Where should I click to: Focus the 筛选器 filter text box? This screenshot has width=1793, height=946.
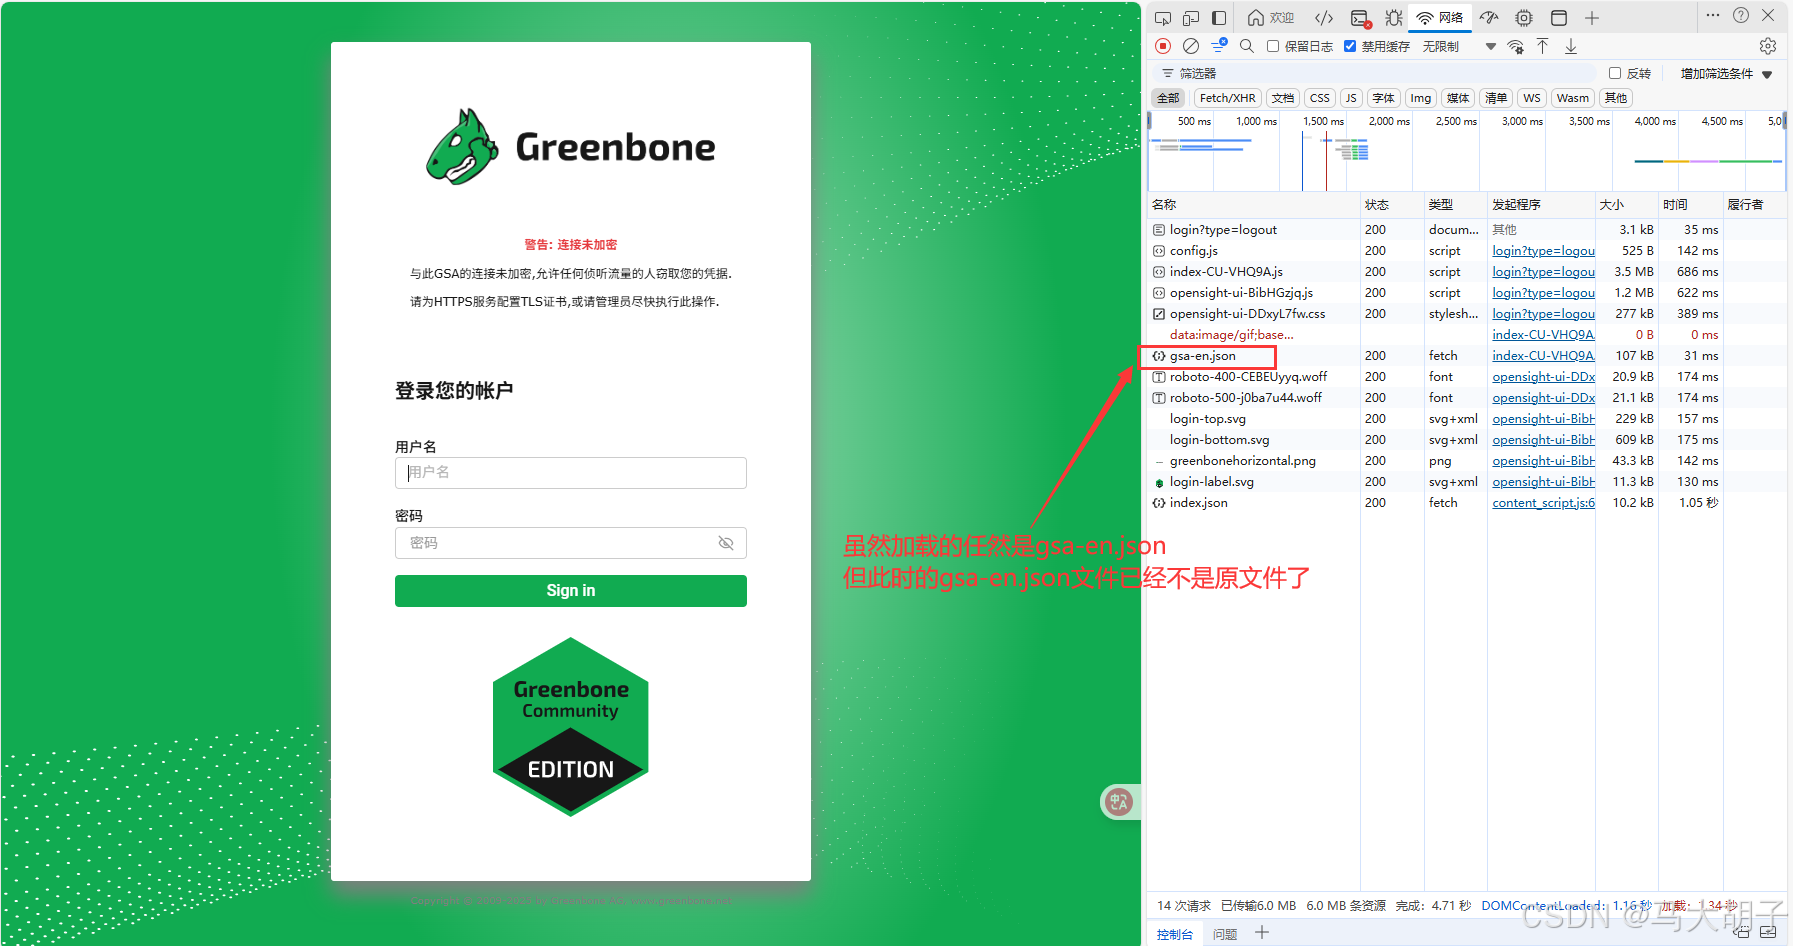coord(1375,73)
